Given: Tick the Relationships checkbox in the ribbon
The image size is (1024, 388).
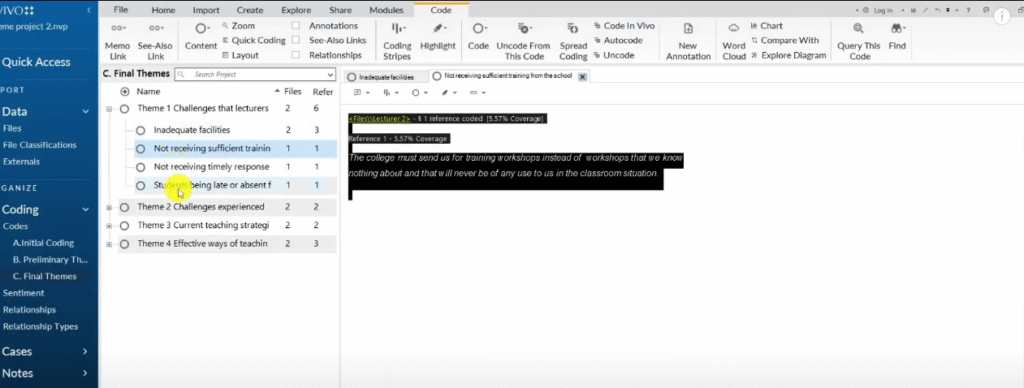Looking at the screenshot, I should coord(296,56).
